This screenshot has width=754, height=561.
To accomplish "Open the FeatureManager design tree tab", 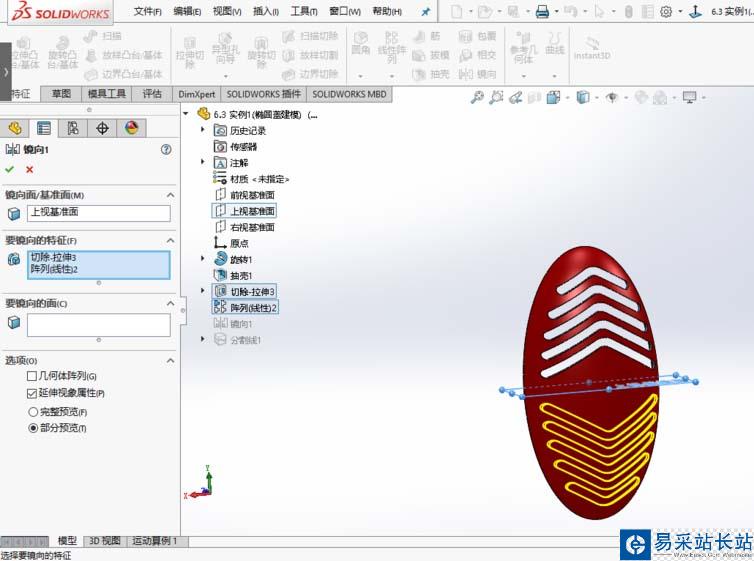I will coord(15,128).
